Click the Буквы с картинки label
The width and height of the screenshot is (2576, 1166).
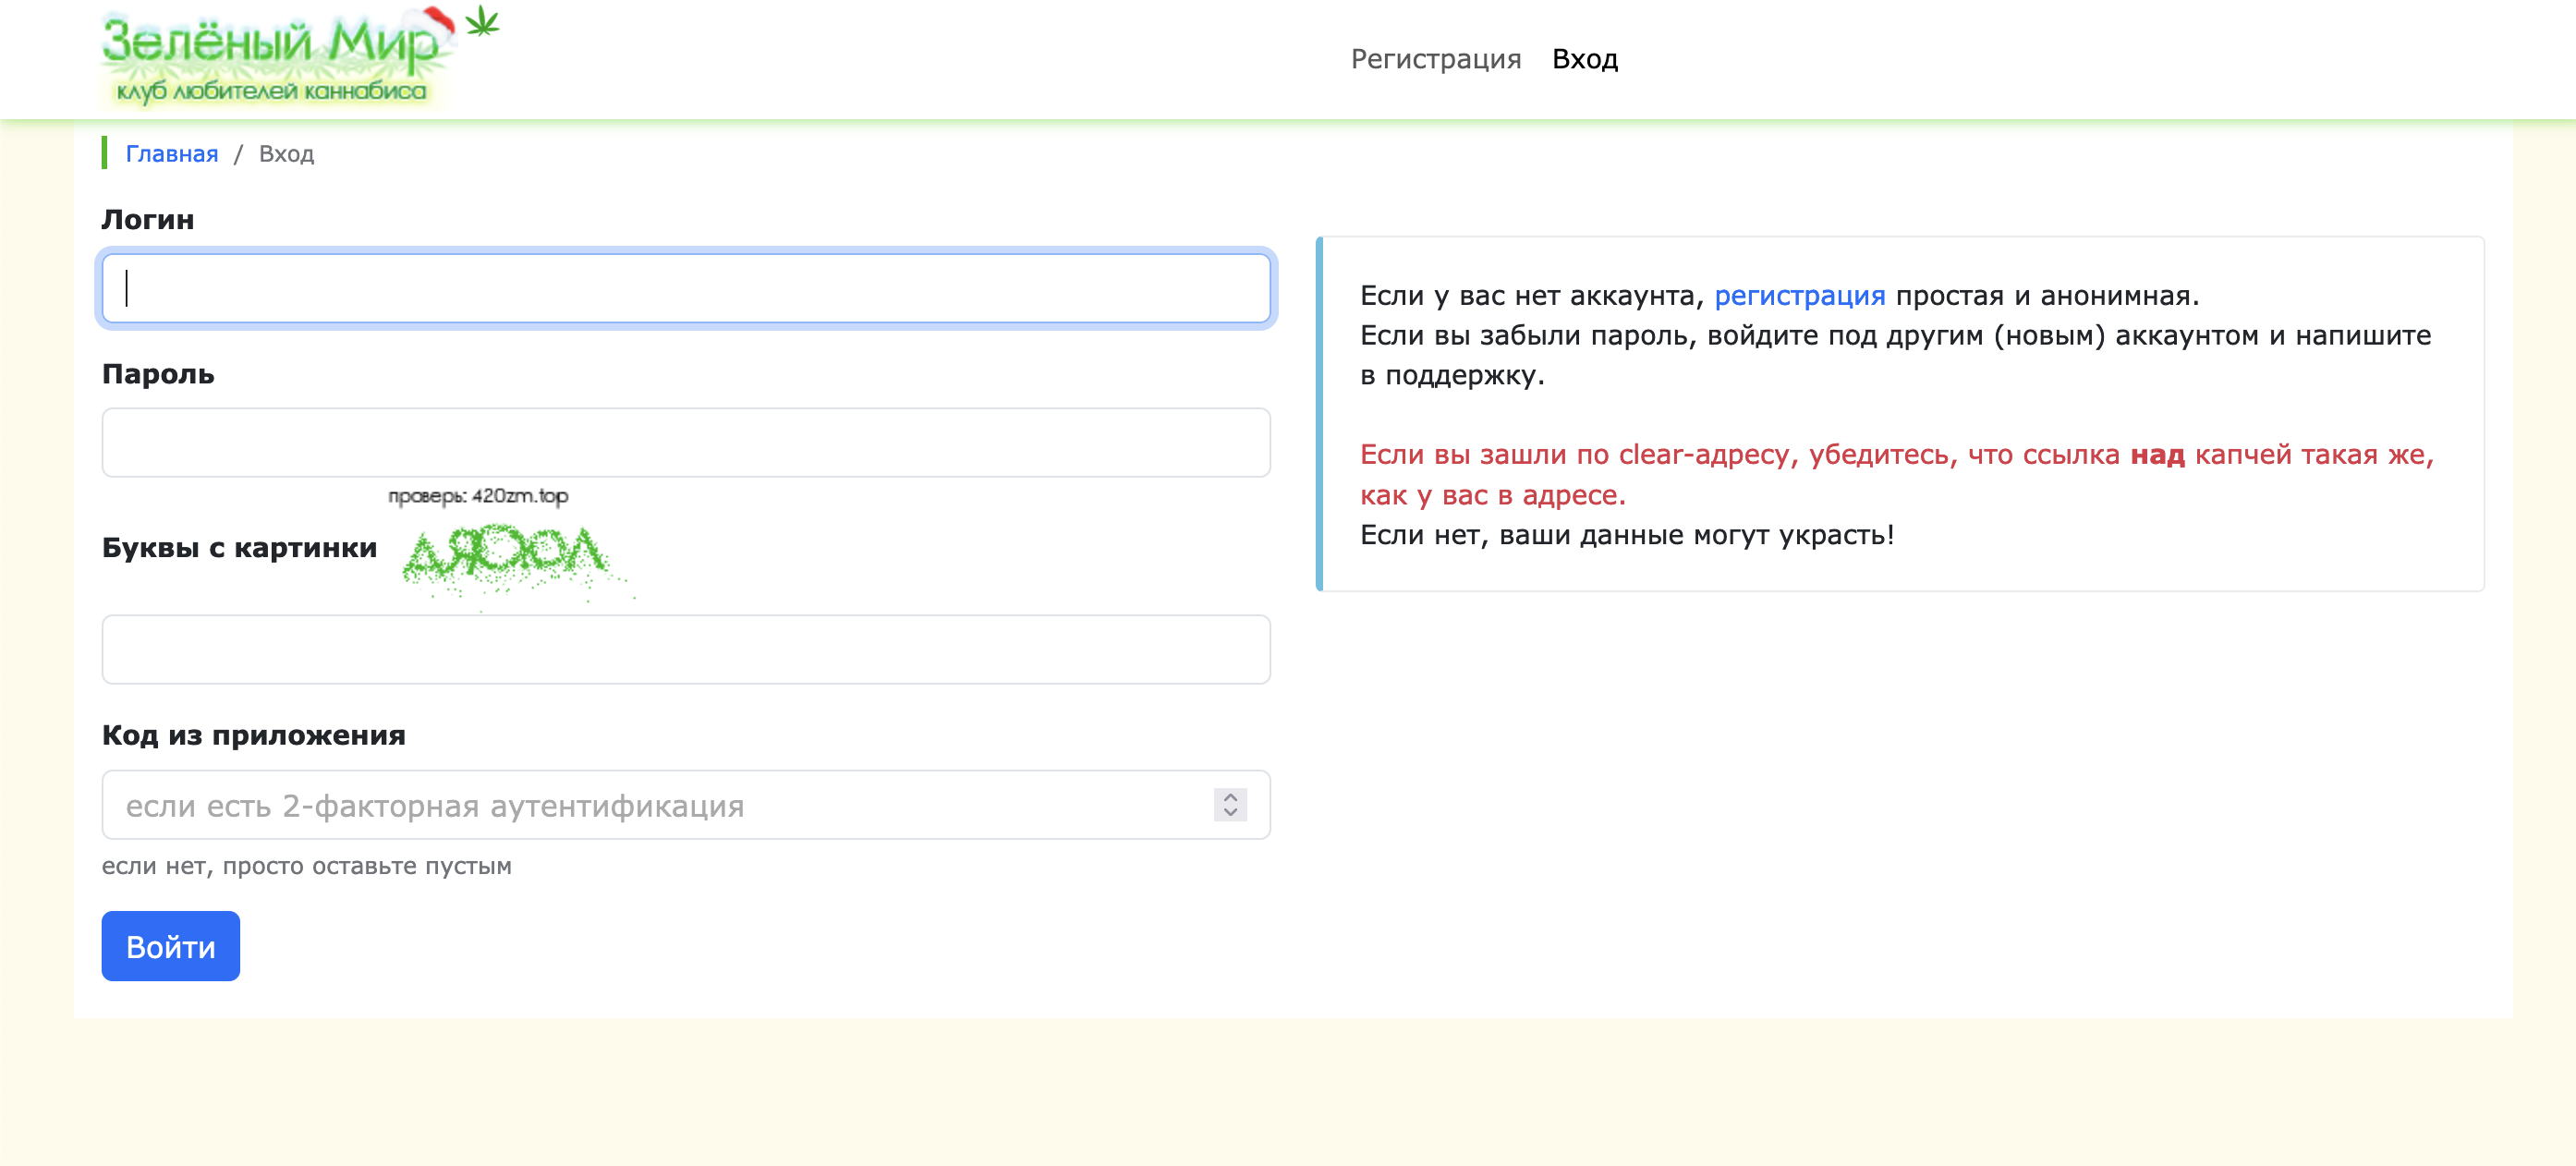click(239, 547)
